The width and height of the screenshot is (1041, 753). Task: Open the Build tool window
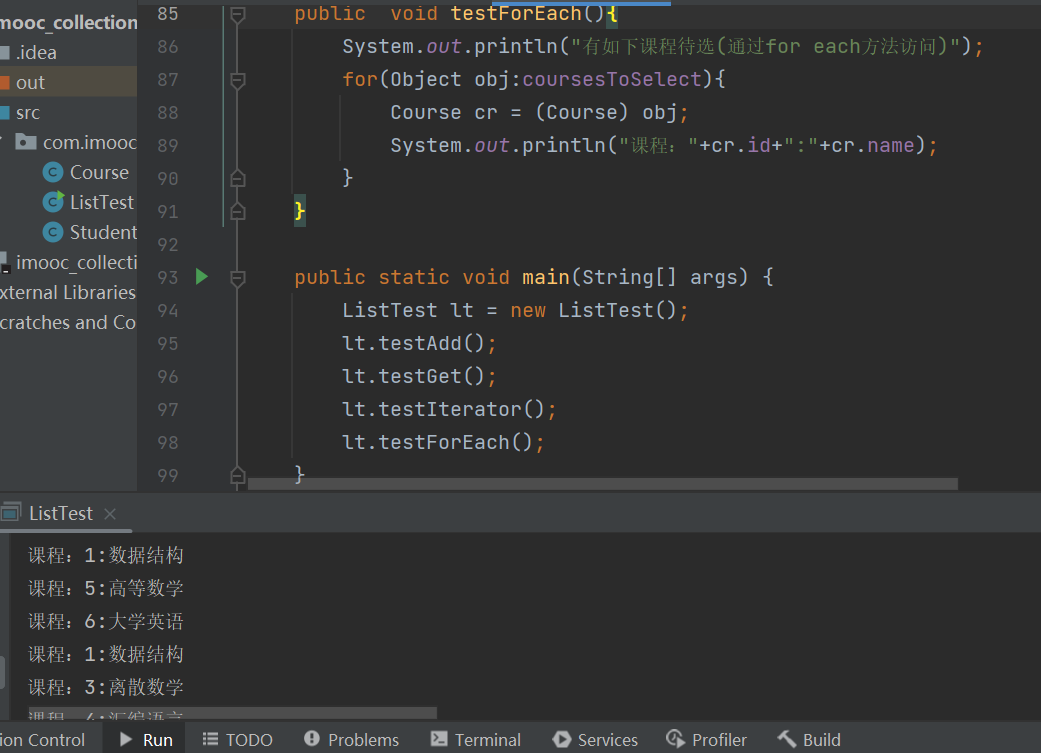point(809,740)
